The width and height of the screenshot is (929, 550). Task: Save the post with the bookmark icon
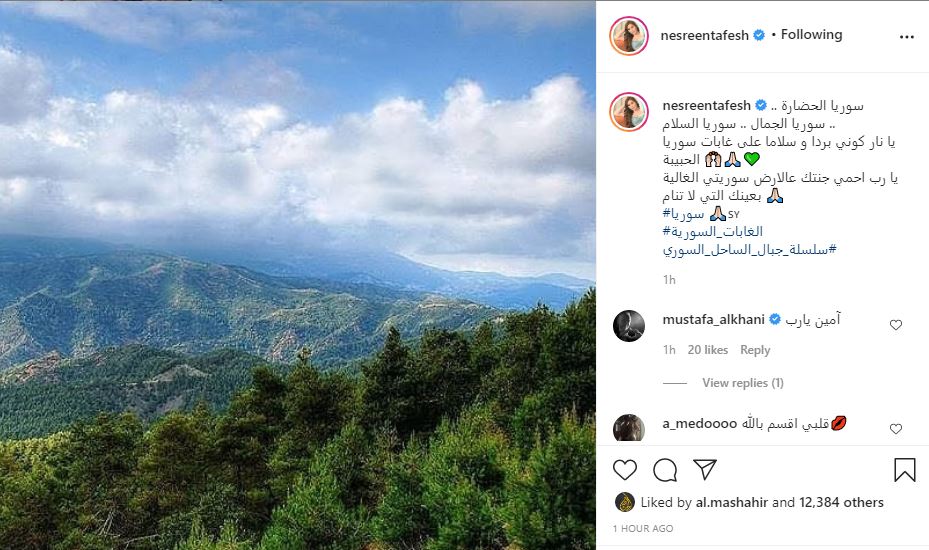[x=905, y=469]
